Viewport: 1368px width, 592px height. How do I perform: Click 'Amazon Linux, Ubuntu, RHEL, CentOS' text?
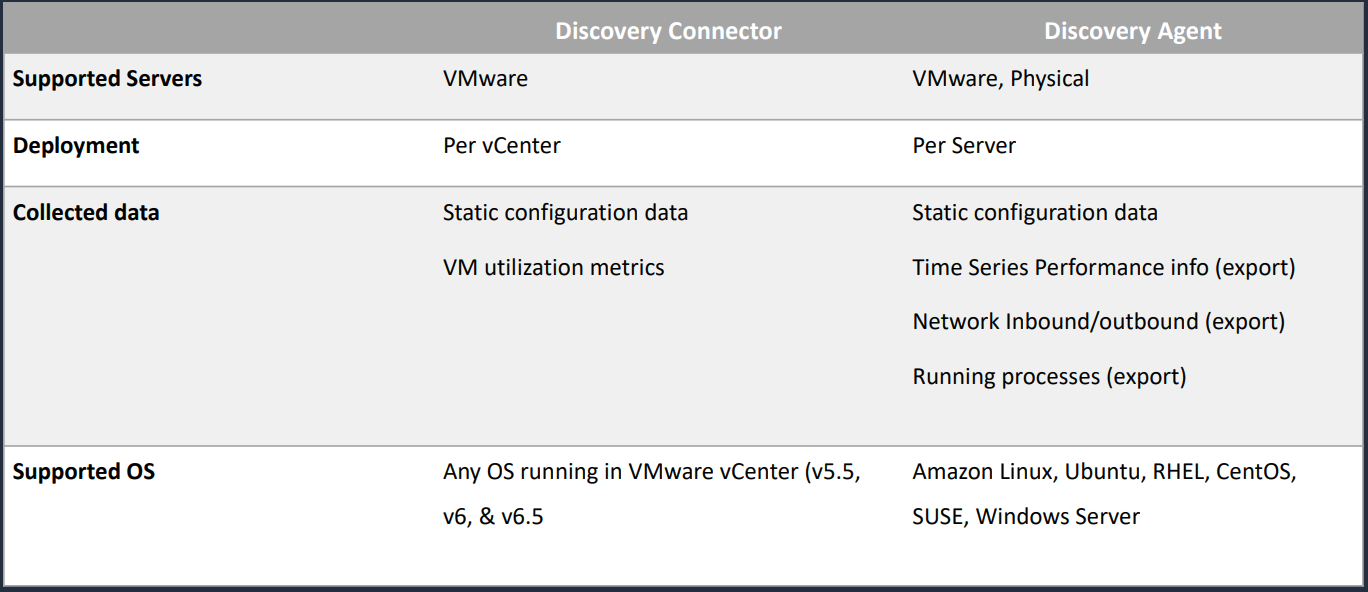[x=1105, y=472]
